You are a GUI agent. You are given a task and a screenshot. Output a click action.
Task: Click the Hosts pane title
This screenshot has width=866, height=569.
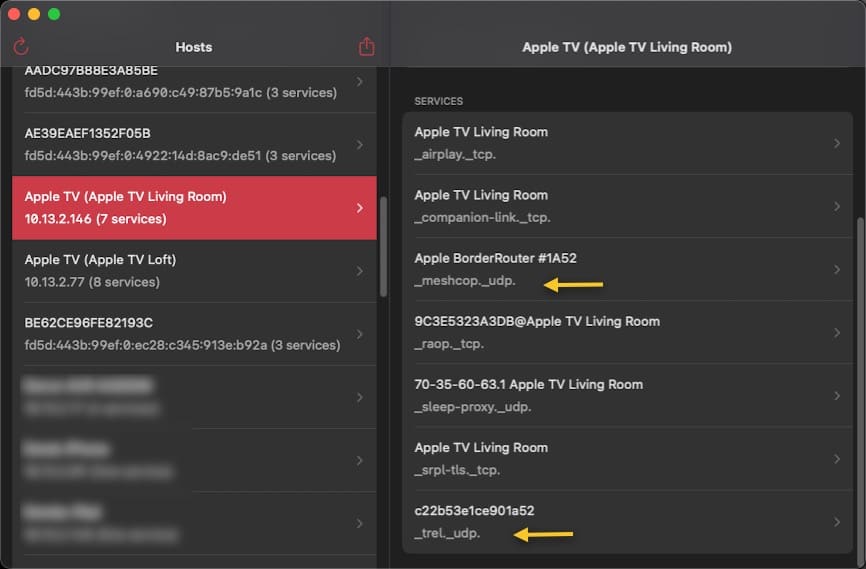[194, 47]
